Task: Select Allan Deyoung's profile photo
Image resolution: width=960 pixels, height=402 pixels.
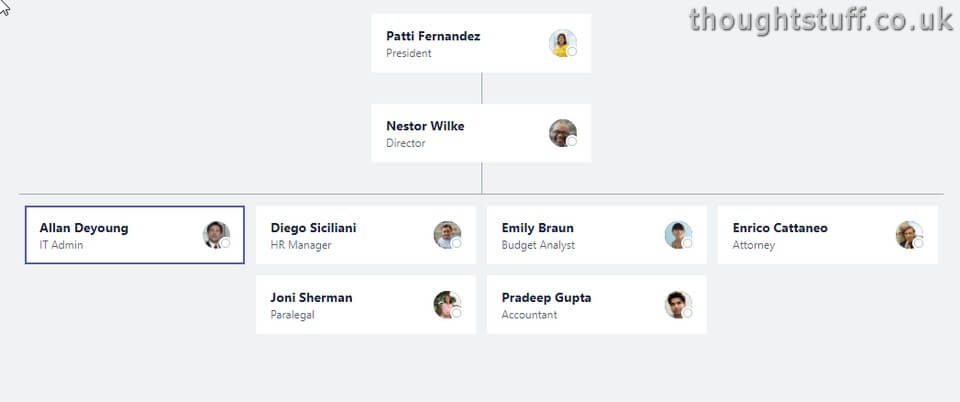Action: pos(216,235)
